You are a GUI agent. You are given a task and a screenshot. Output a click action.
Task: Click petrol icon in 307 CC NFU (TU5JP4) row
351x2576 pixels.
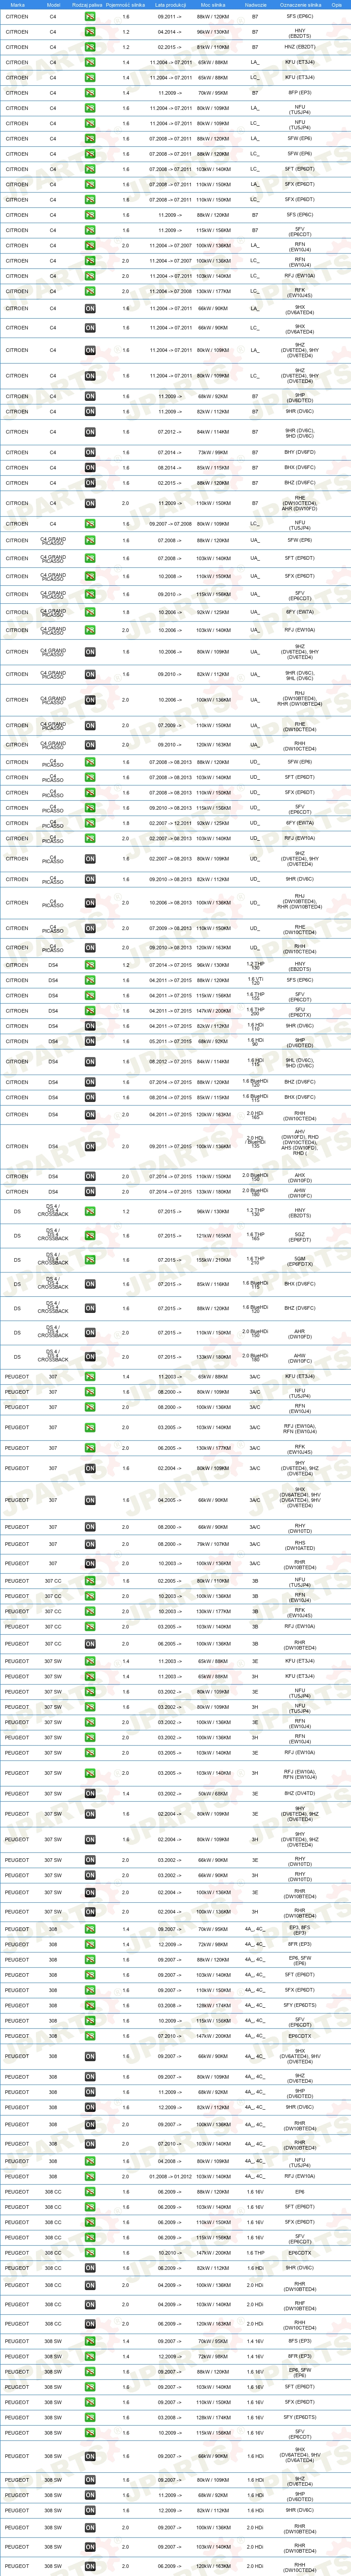[x=90, y=1582]
